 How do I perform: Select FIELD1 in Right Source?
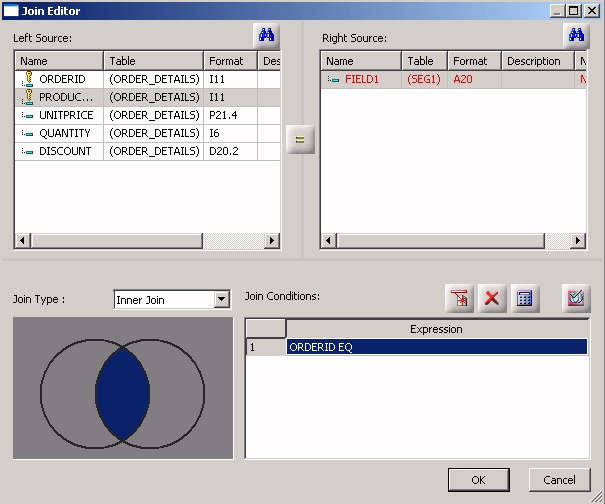pos(361,79)
